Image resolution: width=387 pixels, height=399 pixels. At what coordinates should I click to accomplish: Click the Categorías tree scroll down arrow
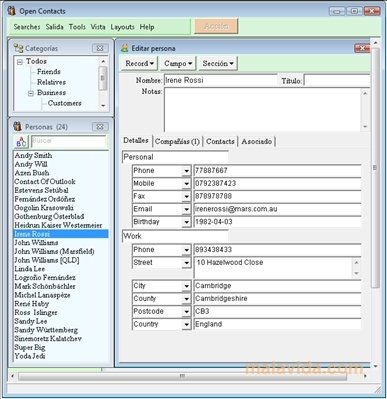point(103,106)
